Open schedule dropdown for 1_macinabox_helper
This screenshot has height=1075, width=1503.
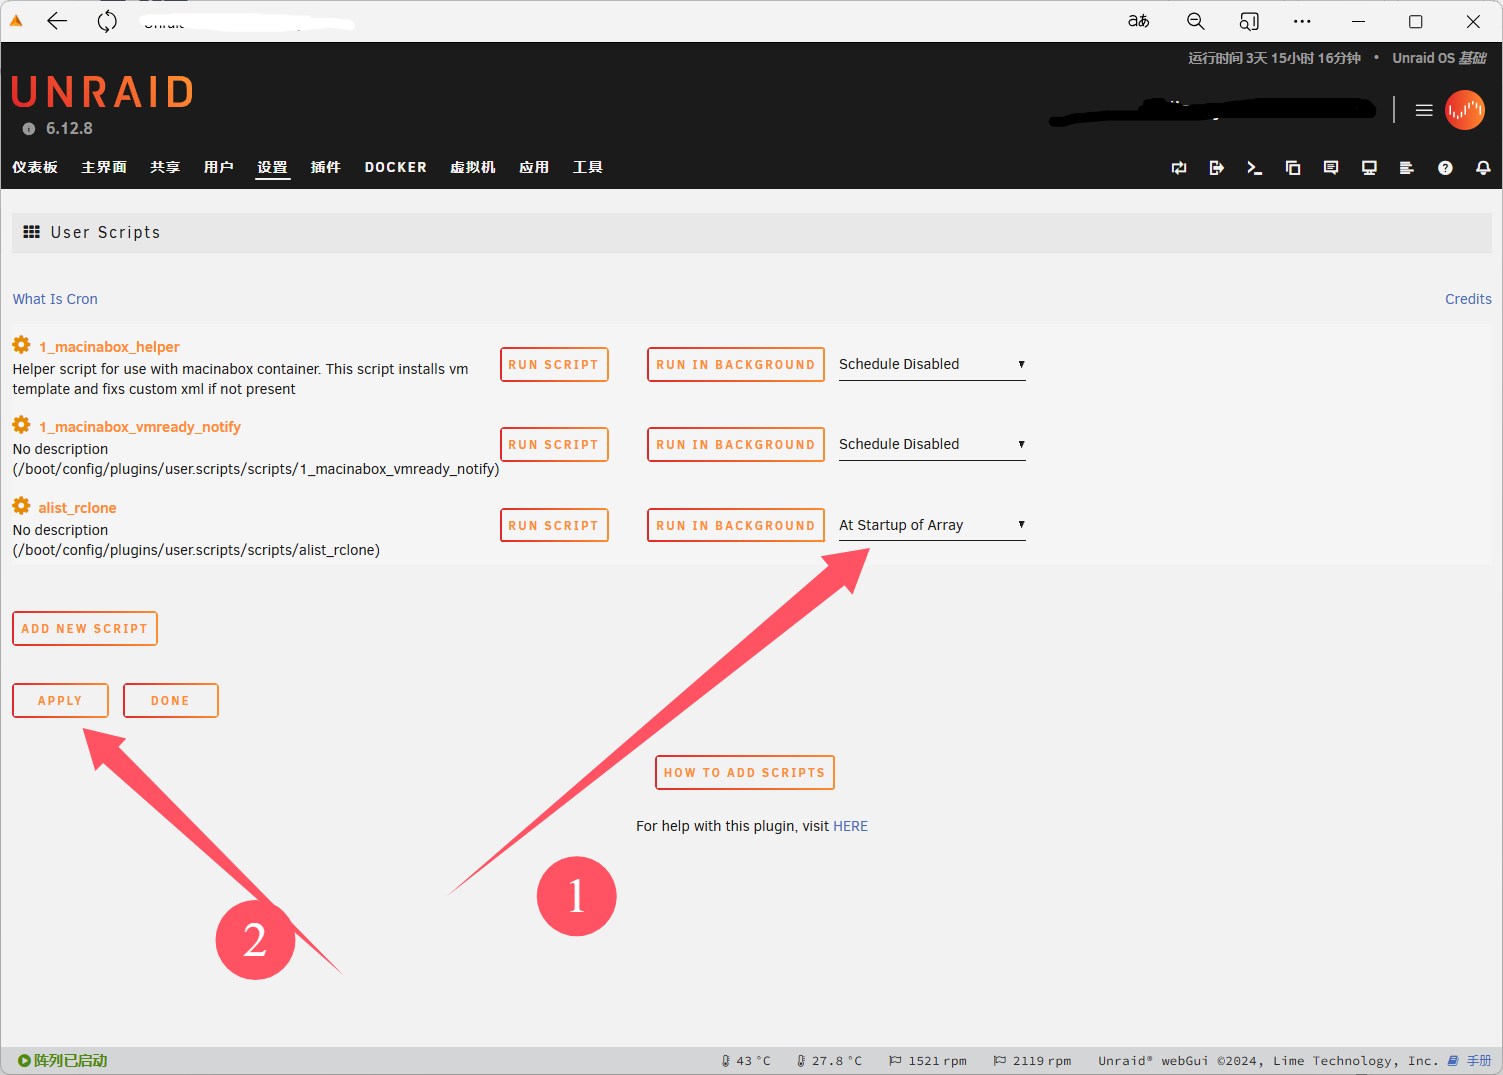coord(931,364)
